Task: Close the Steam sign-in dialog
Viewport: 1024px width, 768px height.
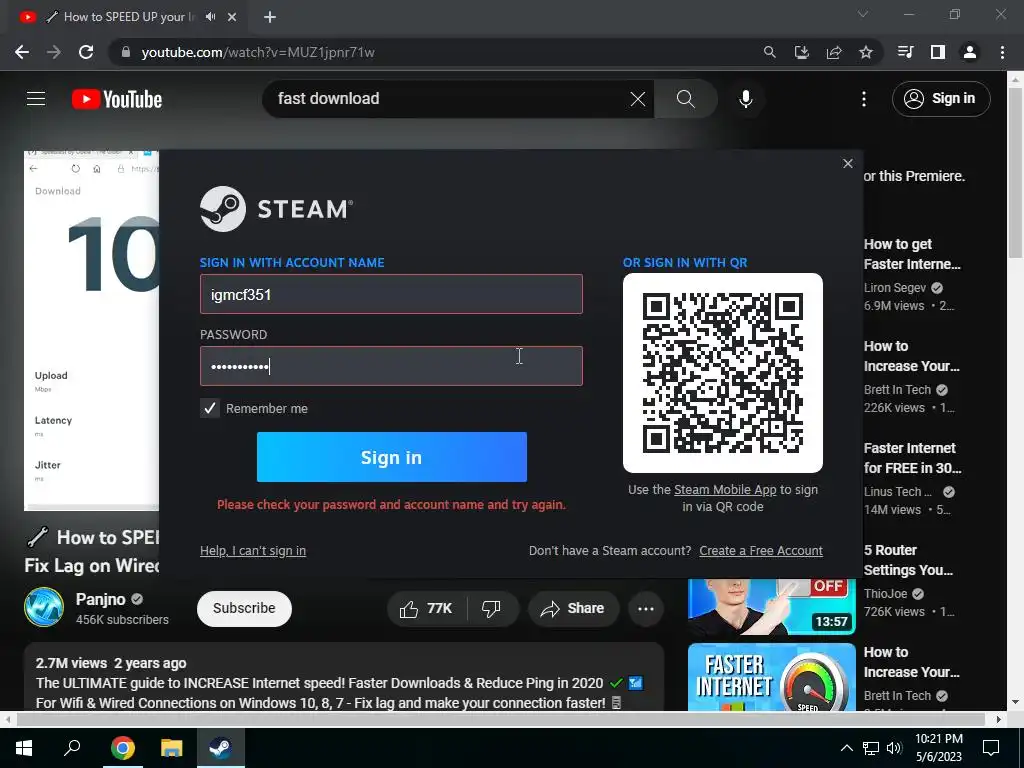Action: (x=848, y=163)
